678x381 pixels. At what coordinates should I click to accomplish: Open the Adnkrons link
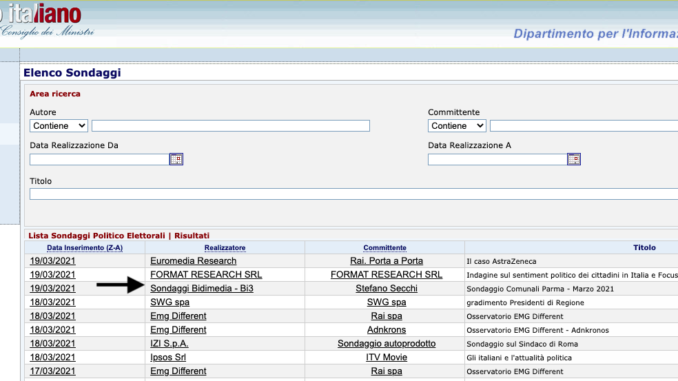[x=387, y=330]
